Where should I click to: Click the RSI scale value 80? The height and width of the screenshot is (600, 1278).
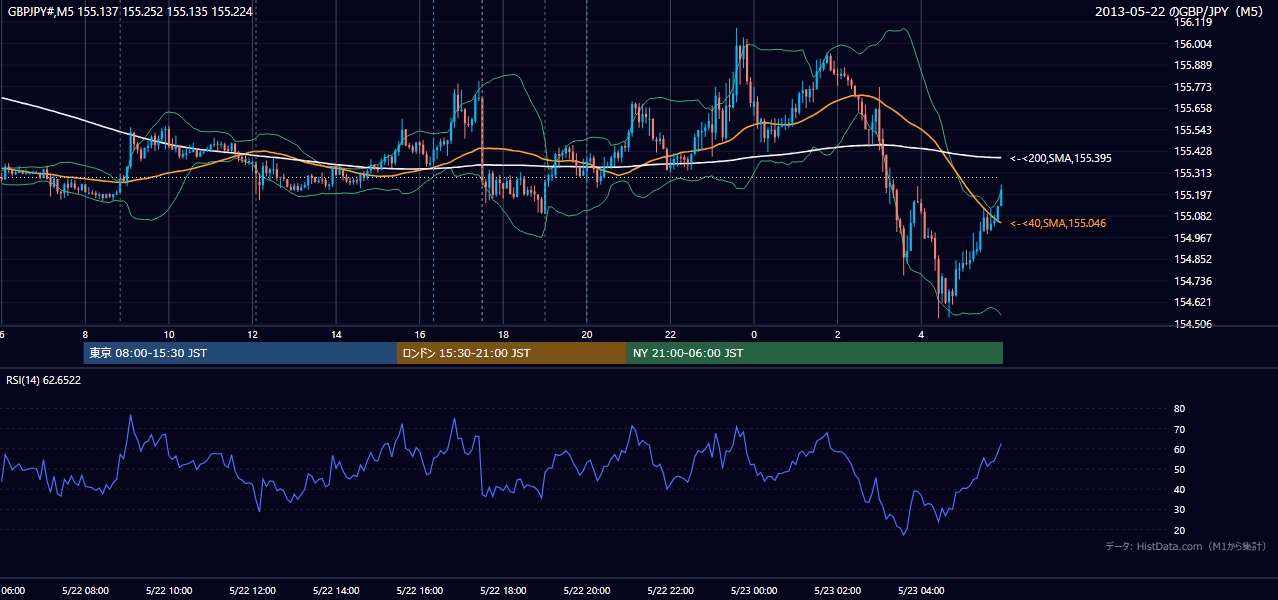click(1180, 409)
